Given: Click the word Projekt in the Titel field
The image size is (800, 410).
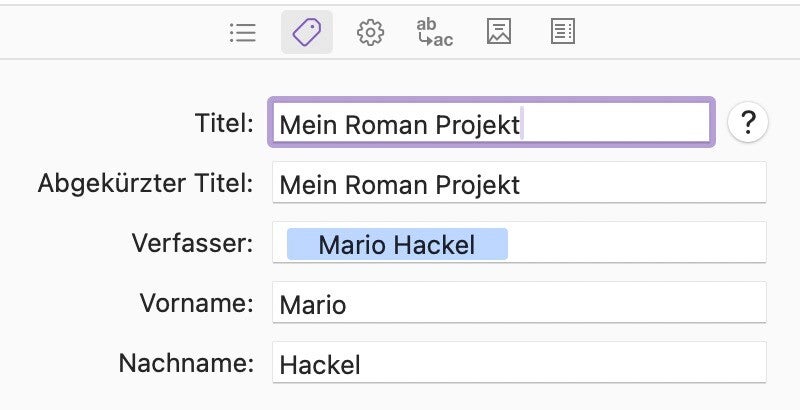Looking at the screenshot, I should point(478,125).
